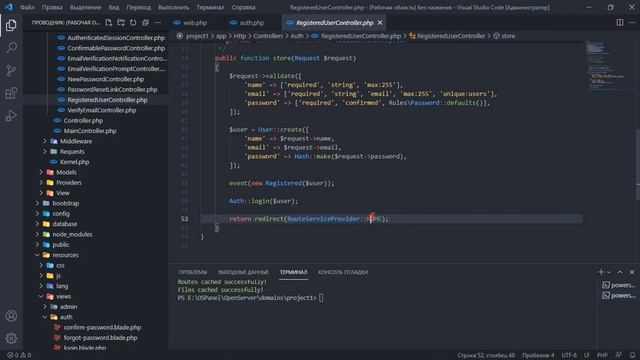Open Kernel.php file

(74, 162)
